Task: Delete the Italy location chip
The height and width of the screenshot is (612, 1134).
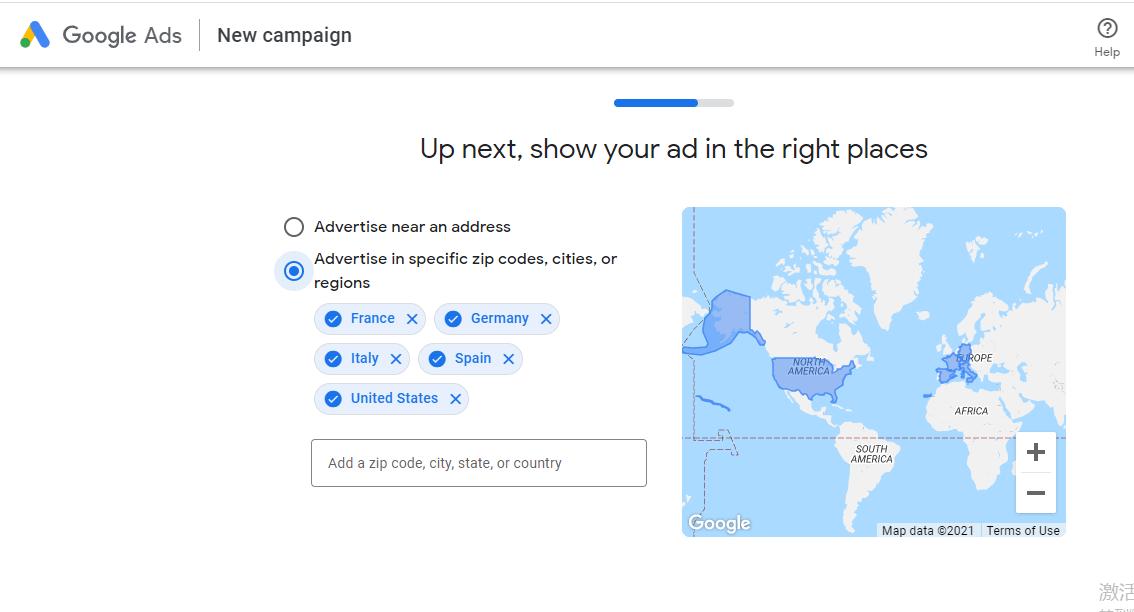Action: click(396, 359)
